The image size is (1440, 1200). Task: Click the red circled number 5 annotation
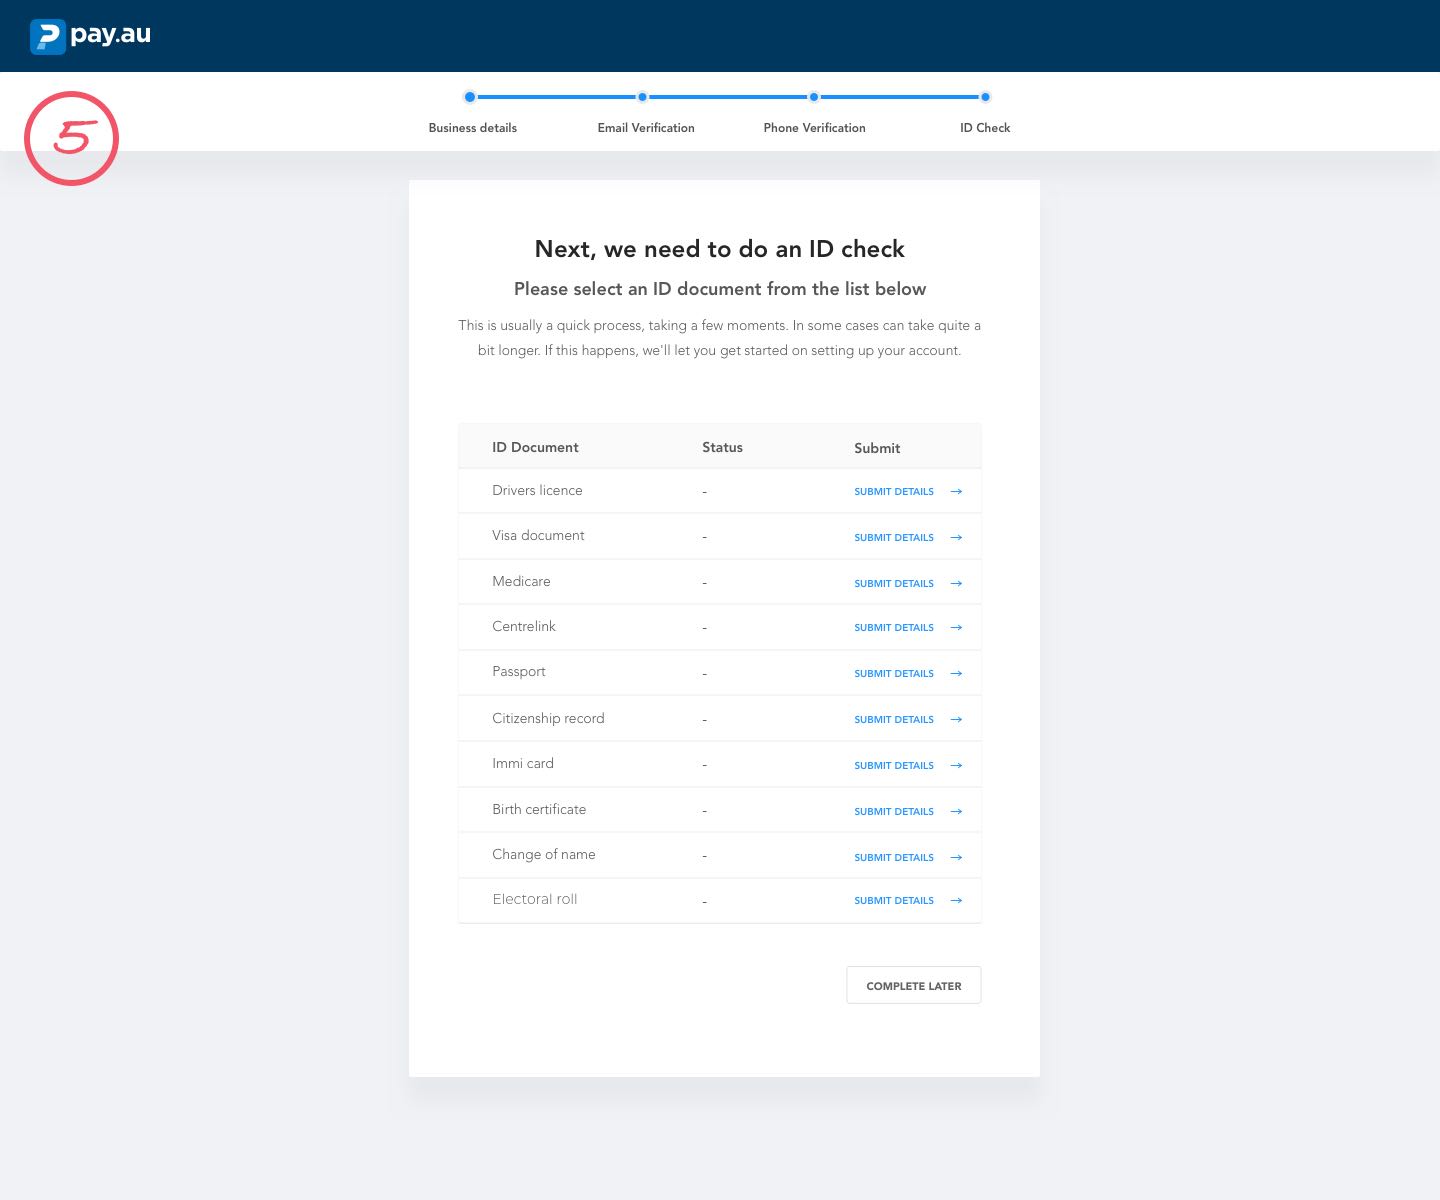[71, 138]
